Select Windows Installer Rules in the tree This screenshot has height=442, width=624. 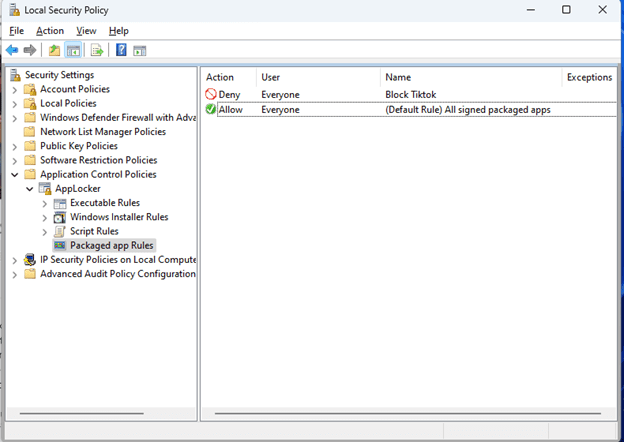[x=118, y=217]
